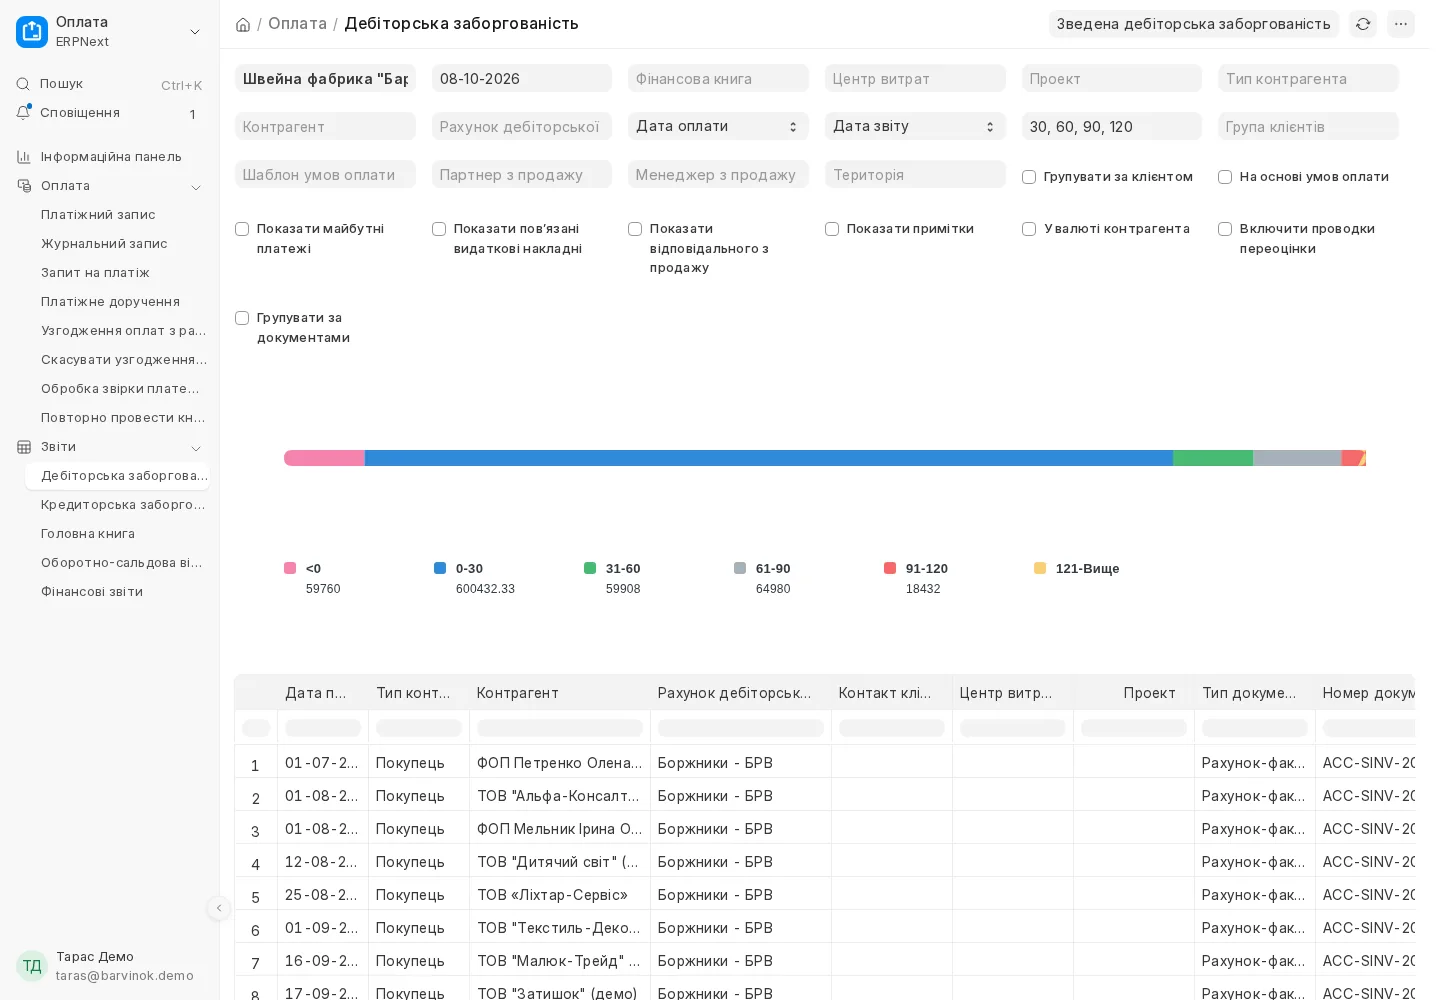1440x1000 pixels.
Task: Click the ageing ranges field 30, 60, 90, 120
Action: (1112, 126)
